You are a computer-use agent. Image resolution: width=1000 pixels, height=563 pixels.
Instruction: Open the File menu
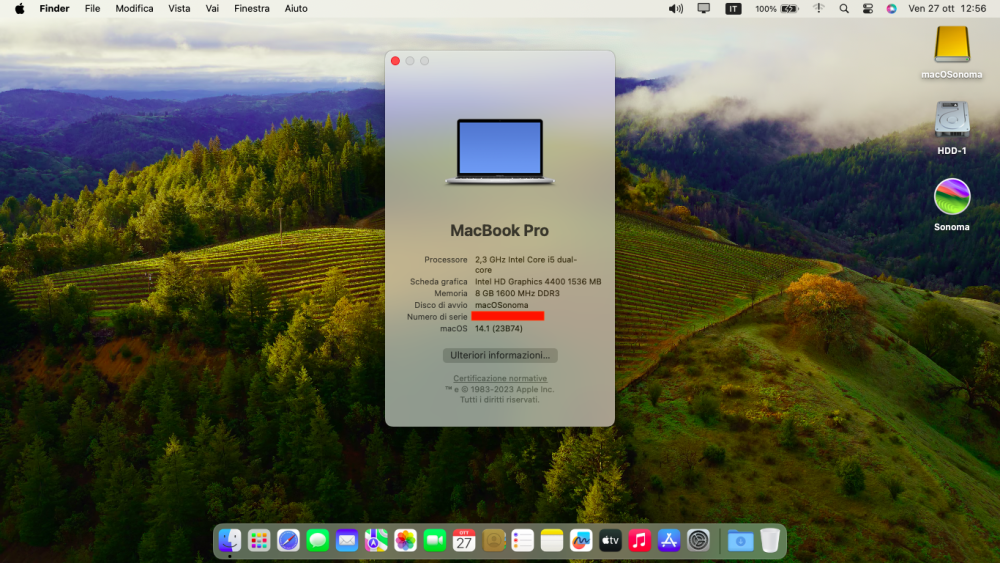[92, 8]
